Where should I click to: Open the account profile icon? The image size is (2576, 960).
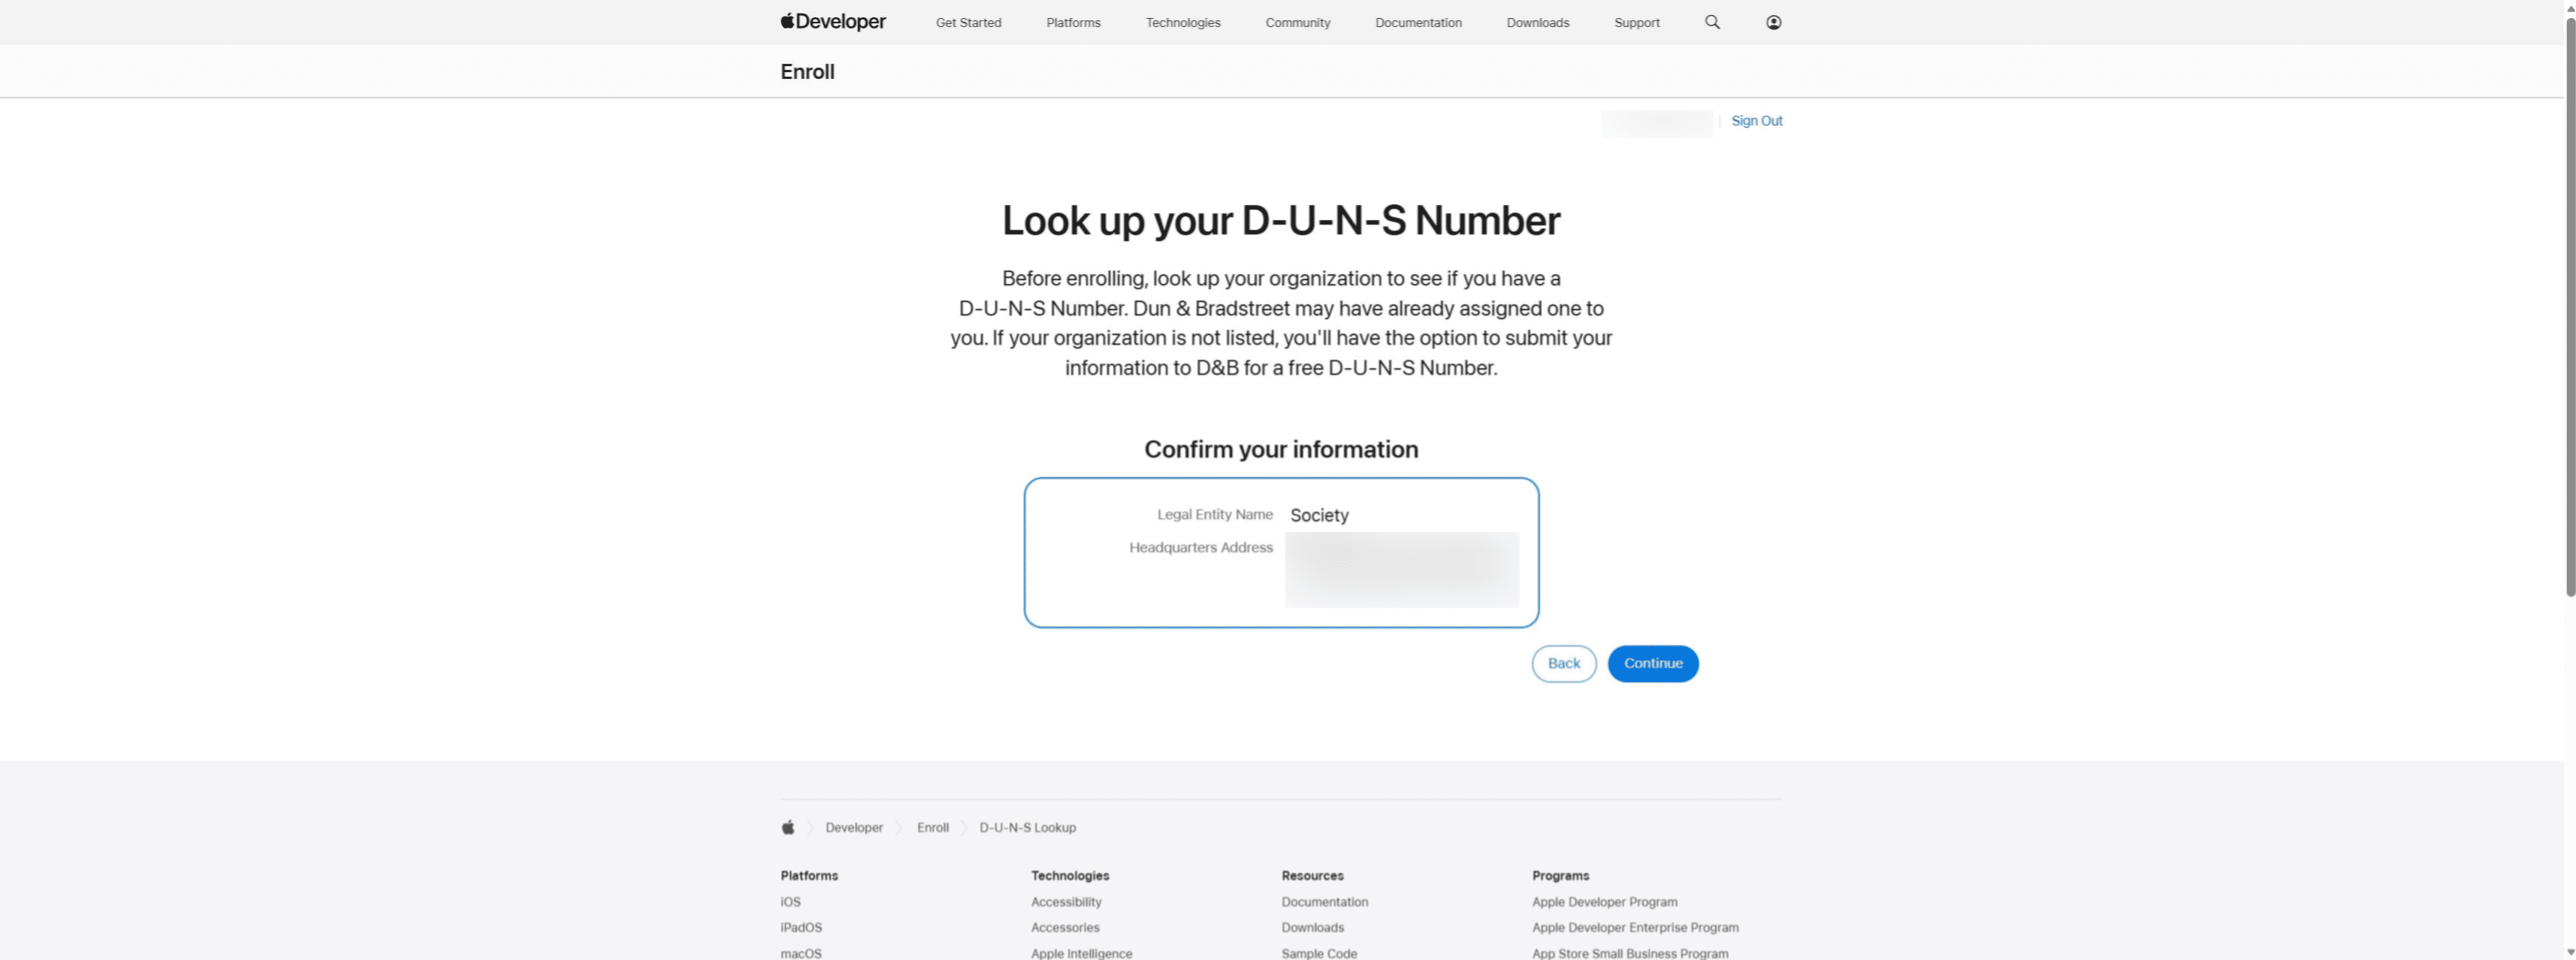pos(1773,22)
